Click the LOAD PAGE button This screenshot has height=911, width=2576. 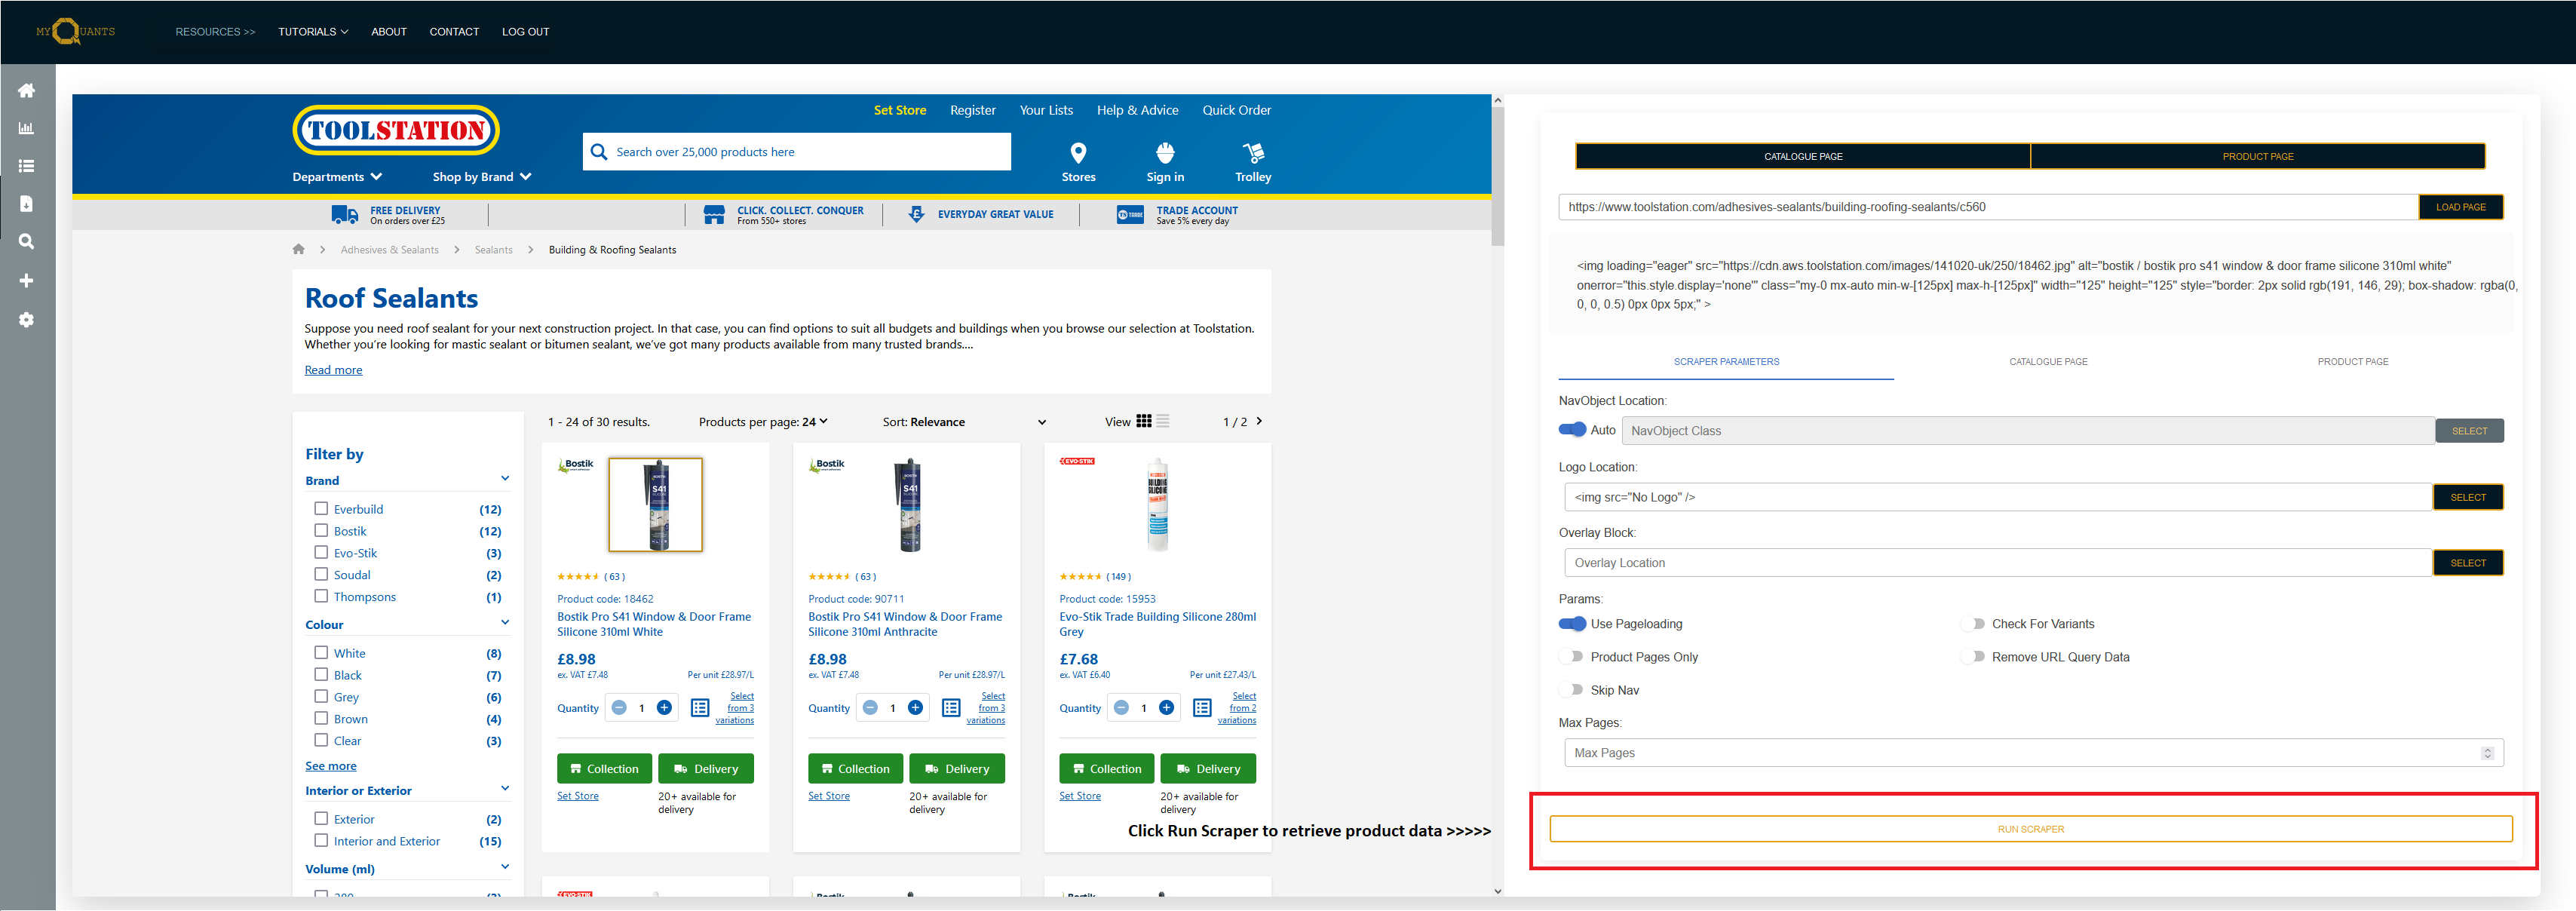2461,207
